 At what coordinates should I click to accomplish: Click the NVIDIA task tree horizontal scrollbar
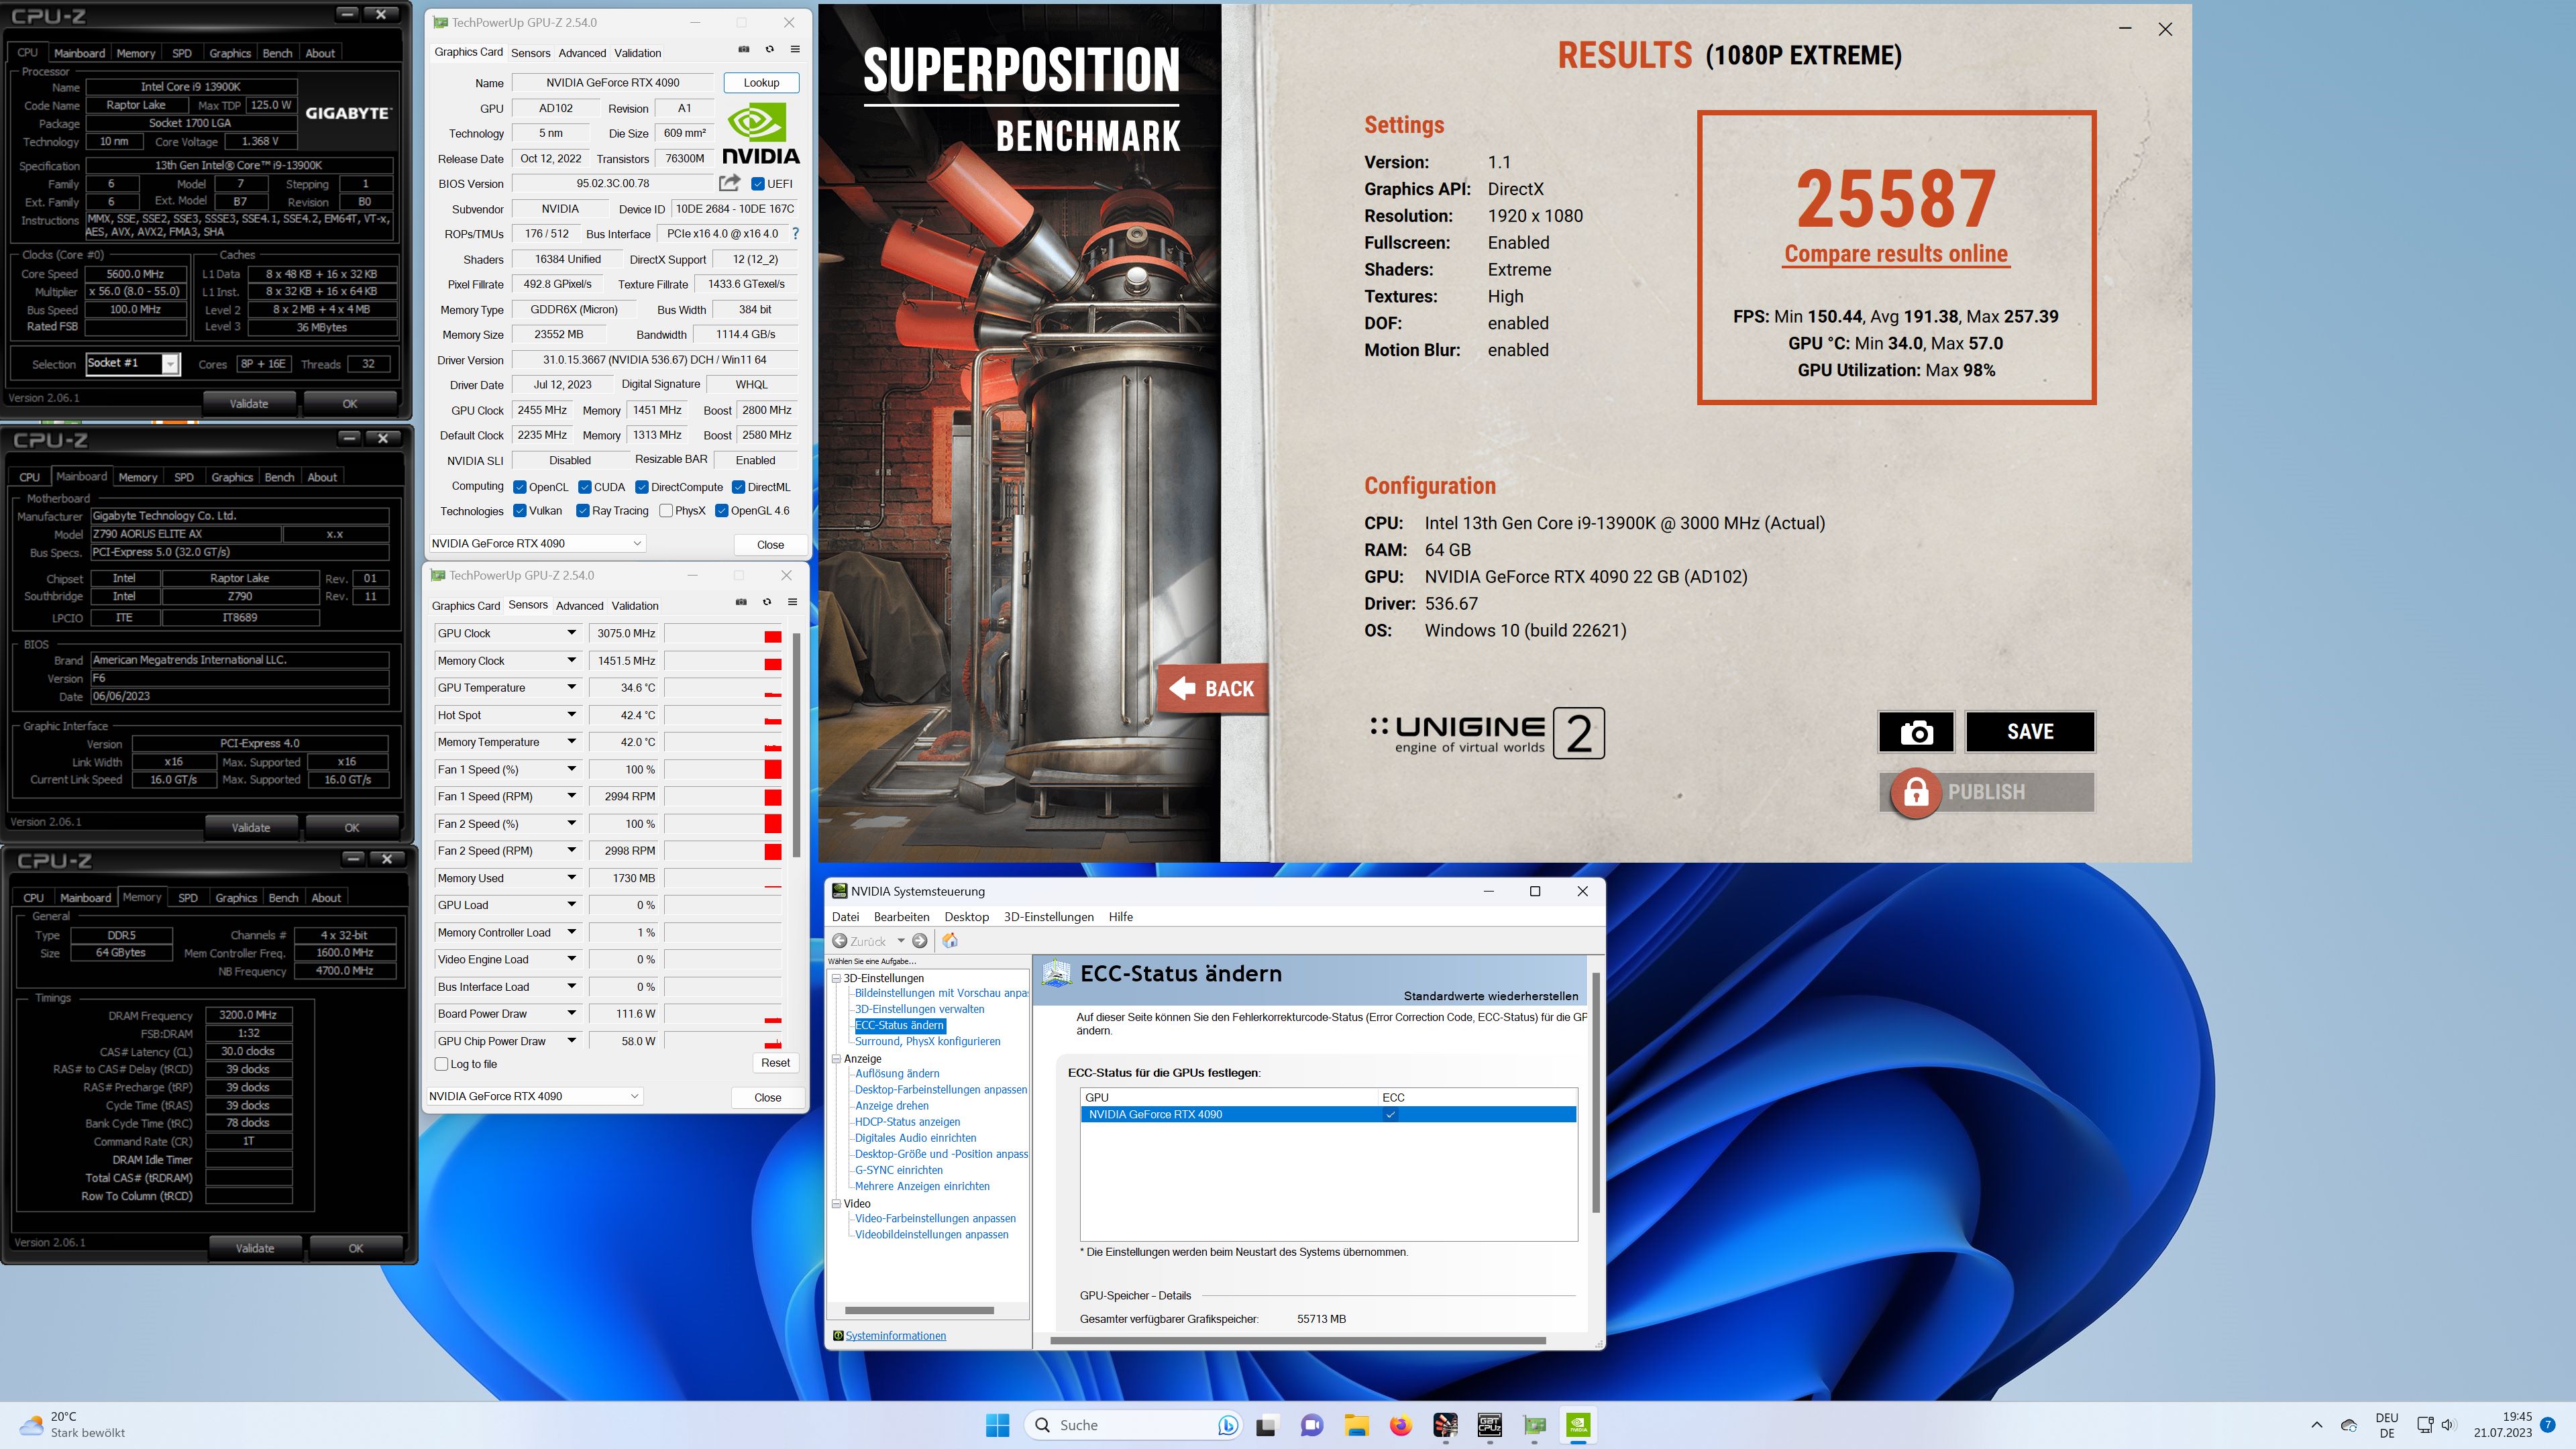pos(919,1310)
